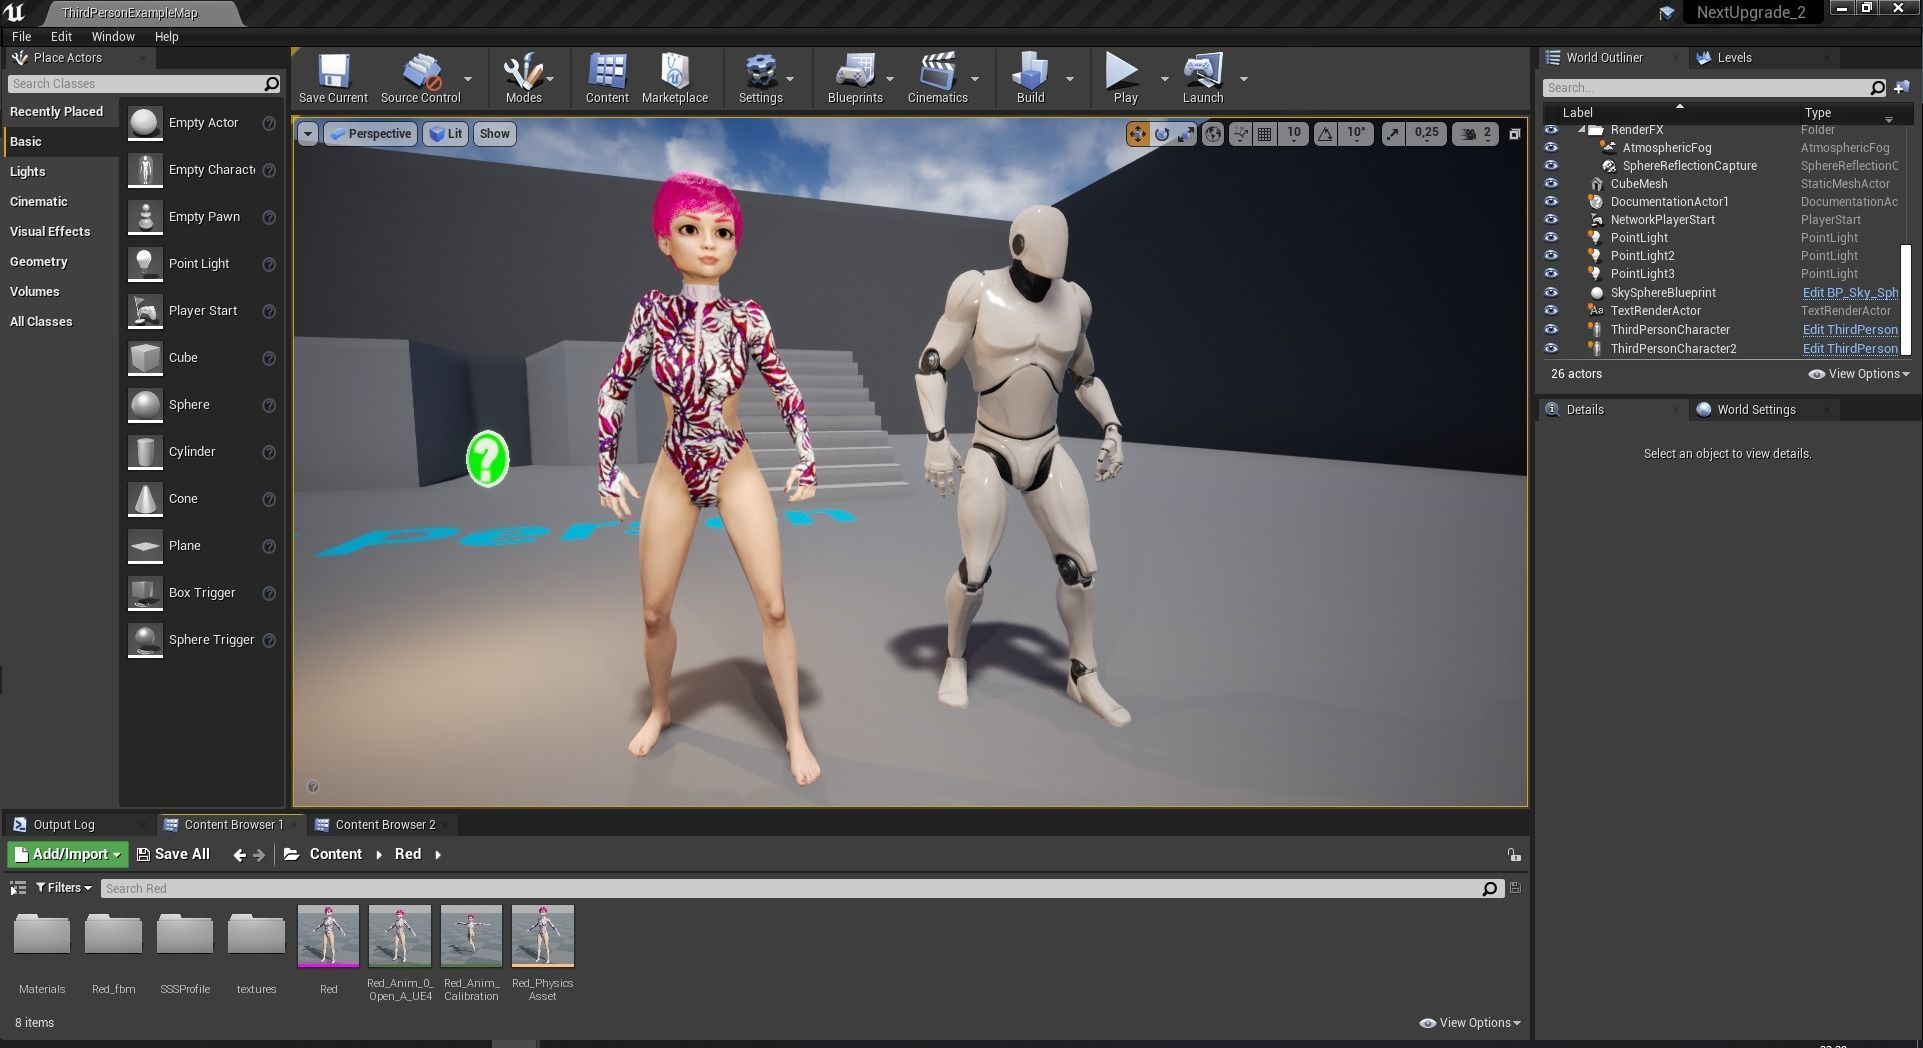Navigate forward in Content Browser history
1923x1048 pixels.
point(260,855)
